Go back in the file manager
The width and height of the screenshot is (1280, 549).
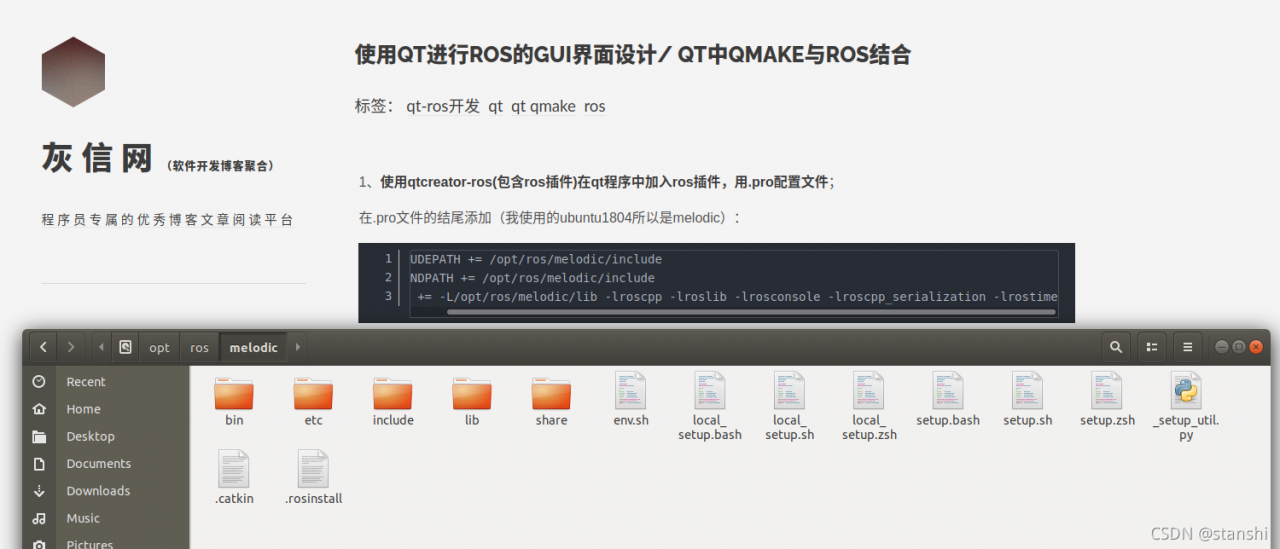(x=43, y=347)
